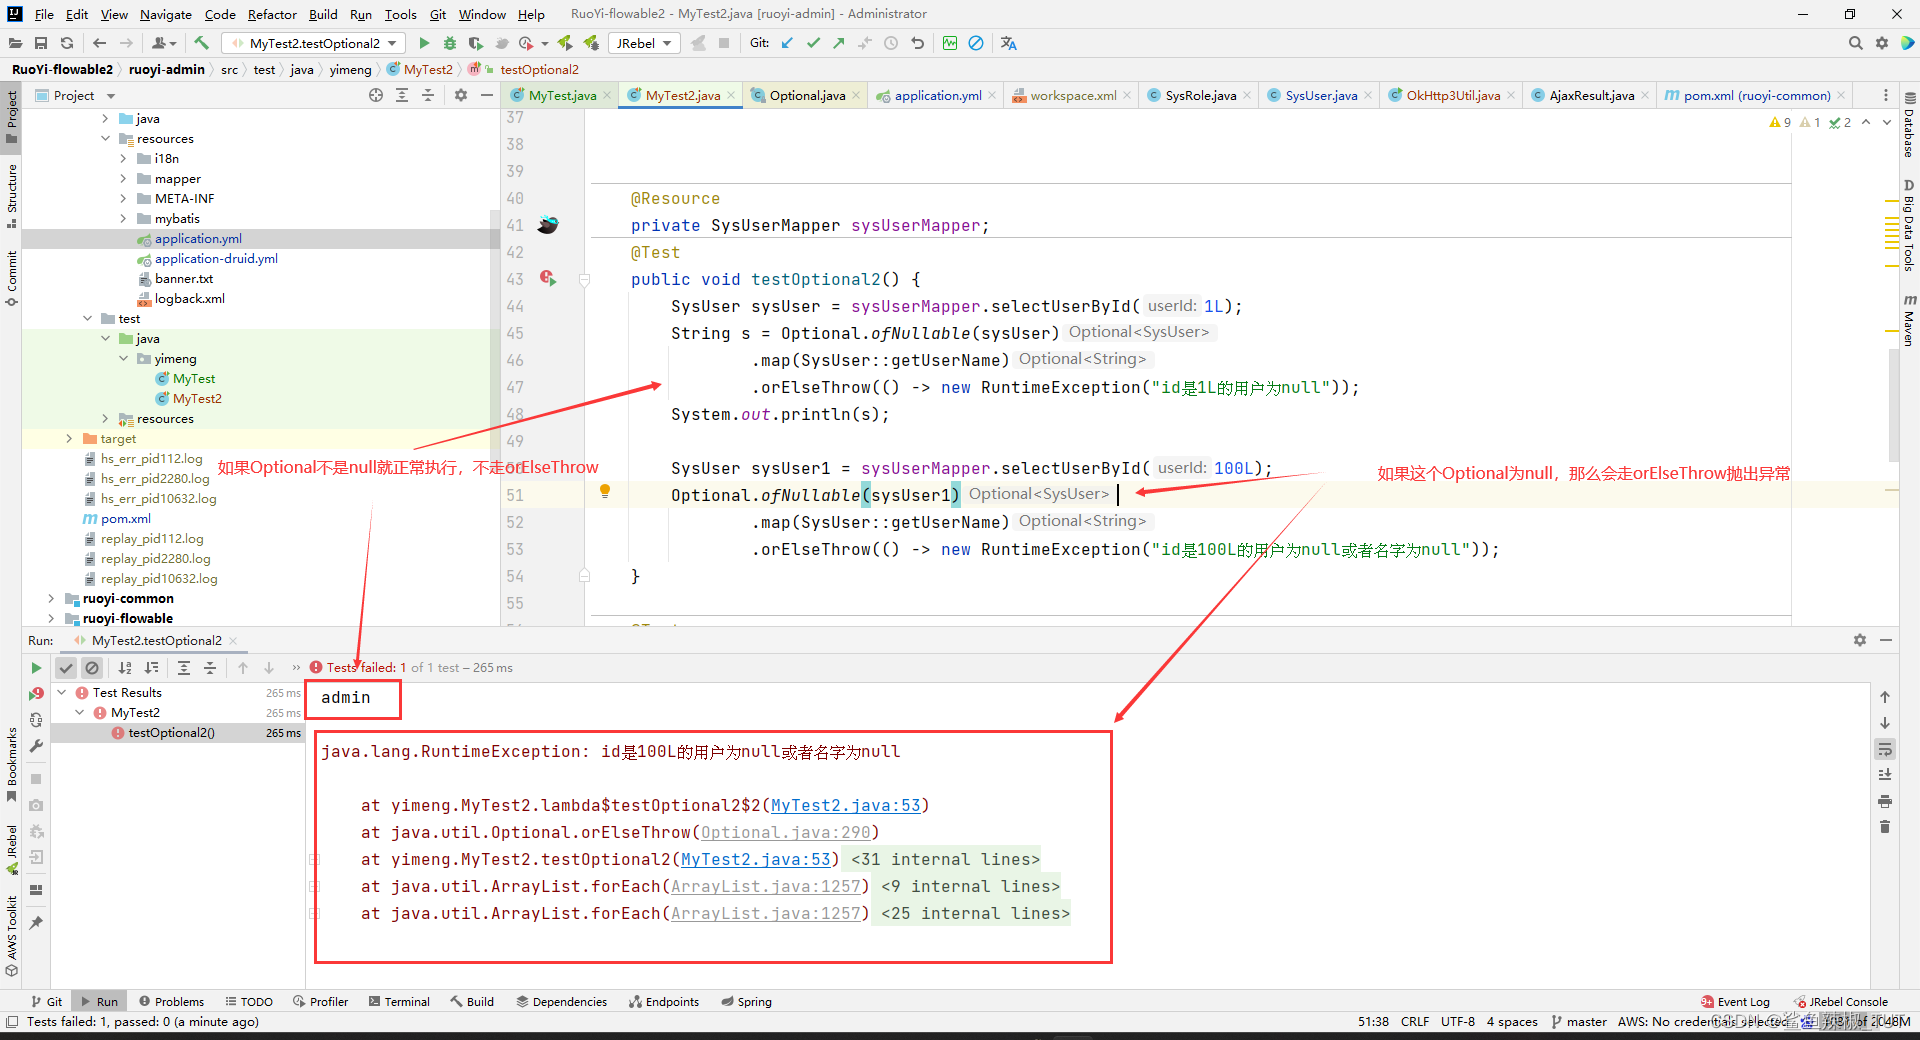Click the Git Push green arrow
This screenshot has width=1920, height=1040.
(x=839, y=43)
